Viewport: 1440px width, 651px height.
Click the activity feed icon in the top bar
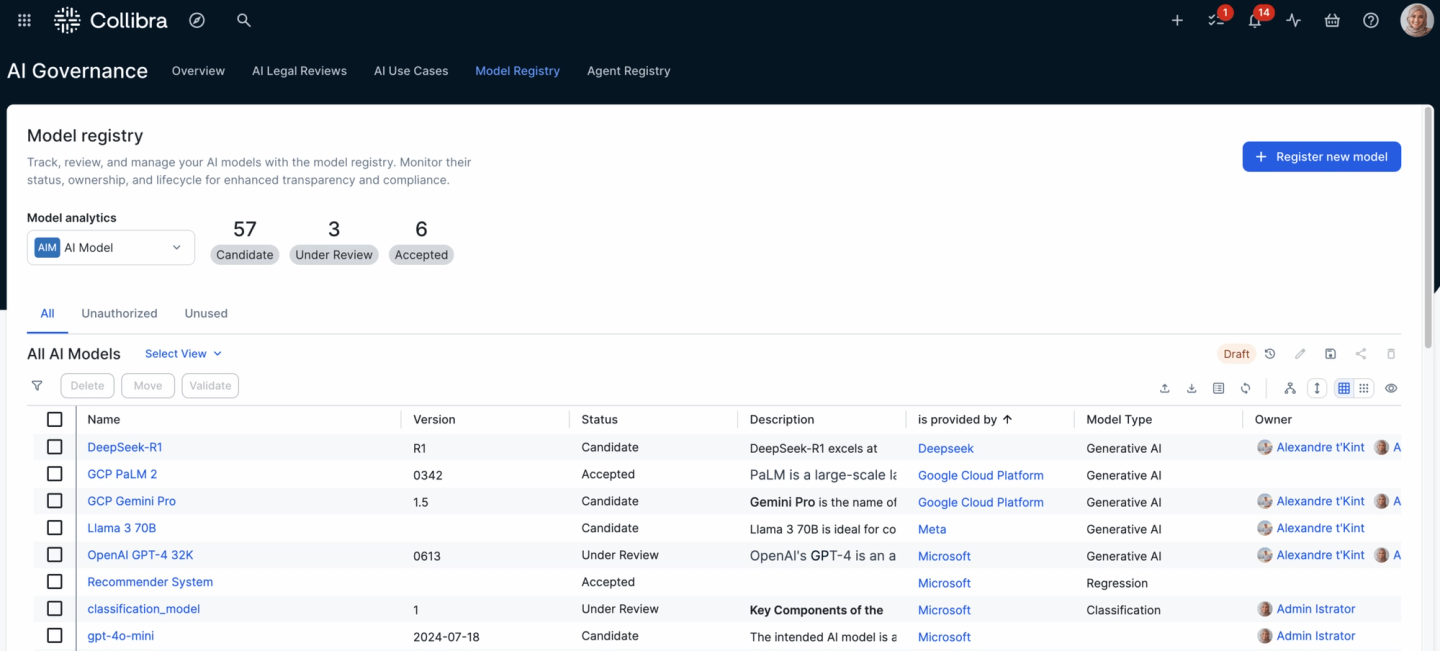(1293, 19)
